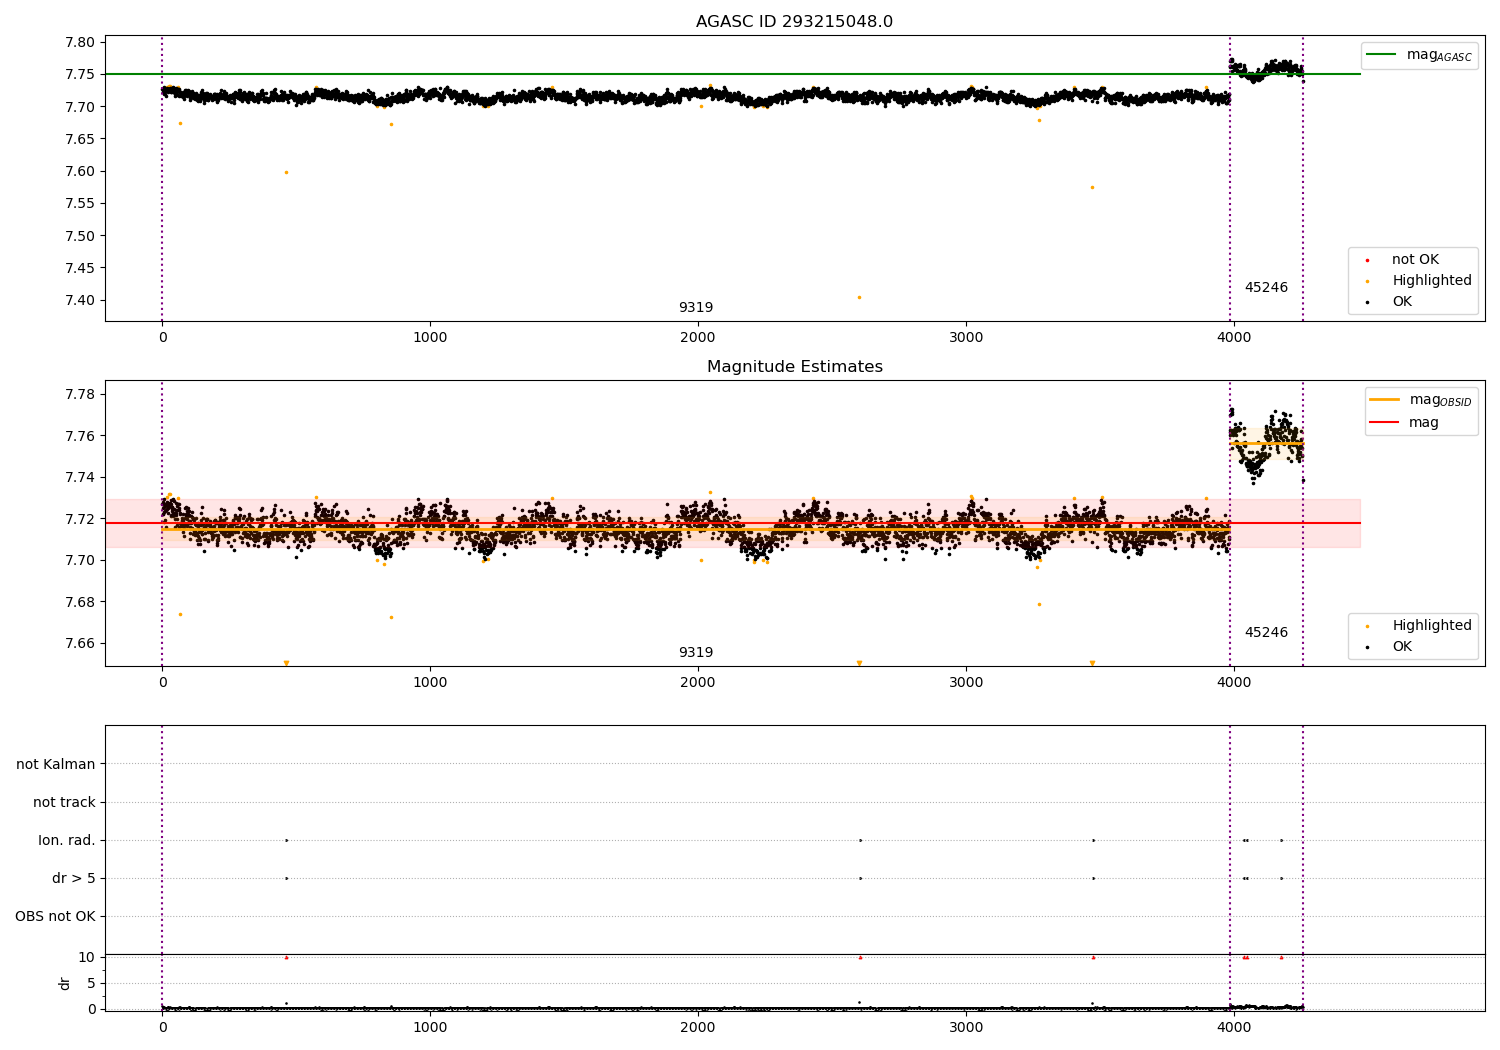Click the 7.75 tick label on top plot

[x=79, y=75]
